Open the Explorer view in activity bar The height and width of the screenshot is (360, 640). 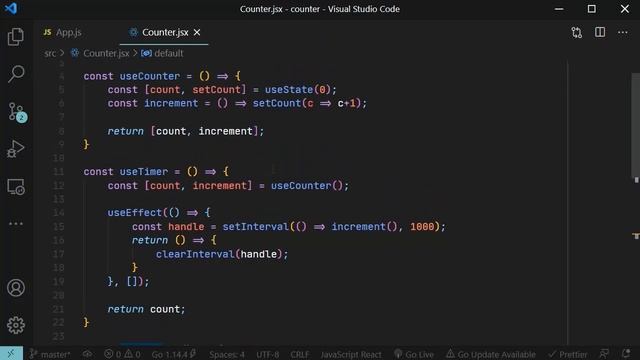(x=16, y=37)
